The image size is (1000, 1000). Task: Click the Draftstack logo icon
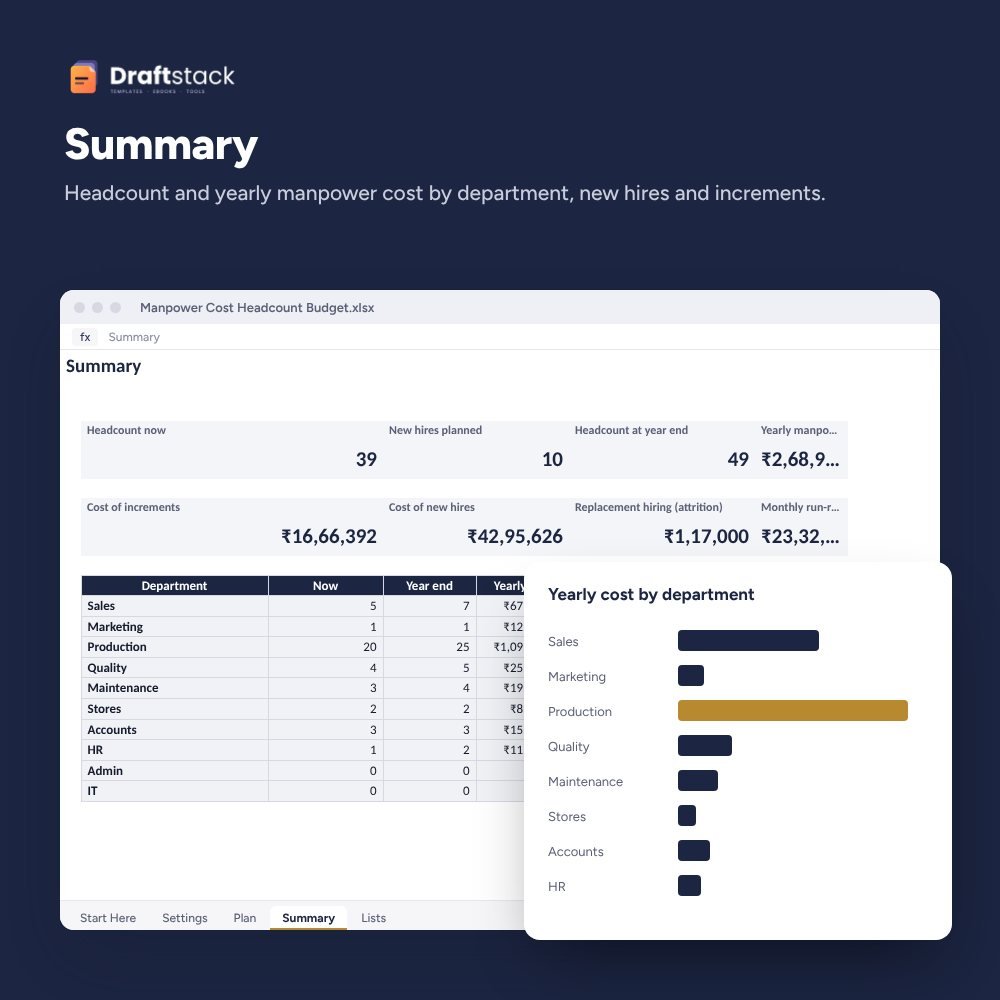(84, 77)
